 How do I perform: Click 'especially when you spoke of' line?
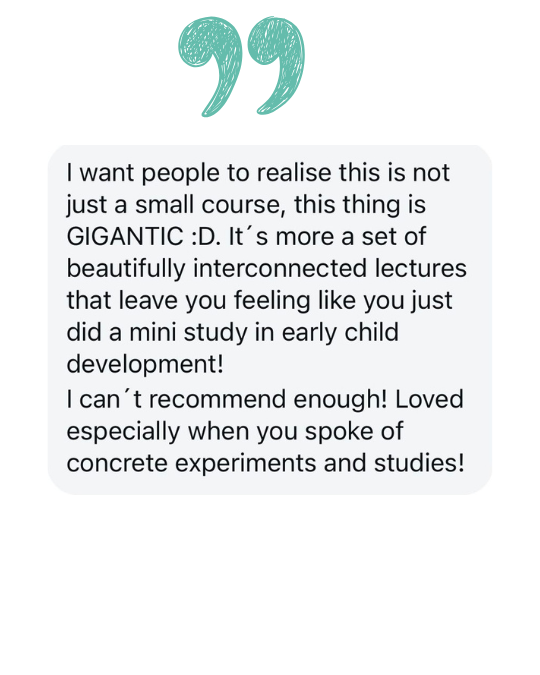click(x=235, y=431)
